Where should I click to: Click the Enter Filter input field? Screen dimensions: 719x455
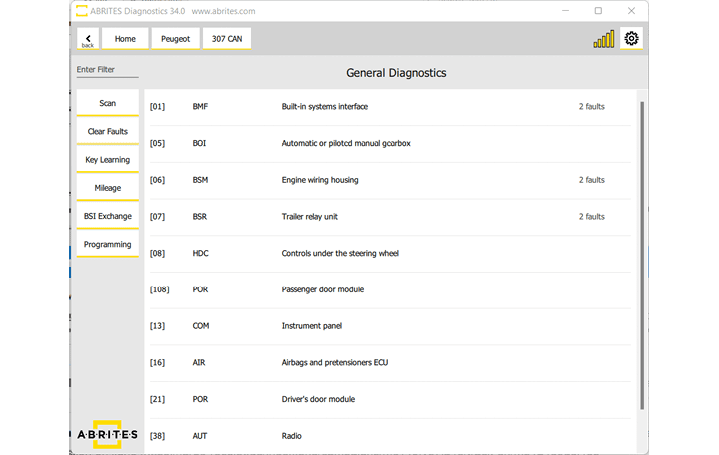107,70
